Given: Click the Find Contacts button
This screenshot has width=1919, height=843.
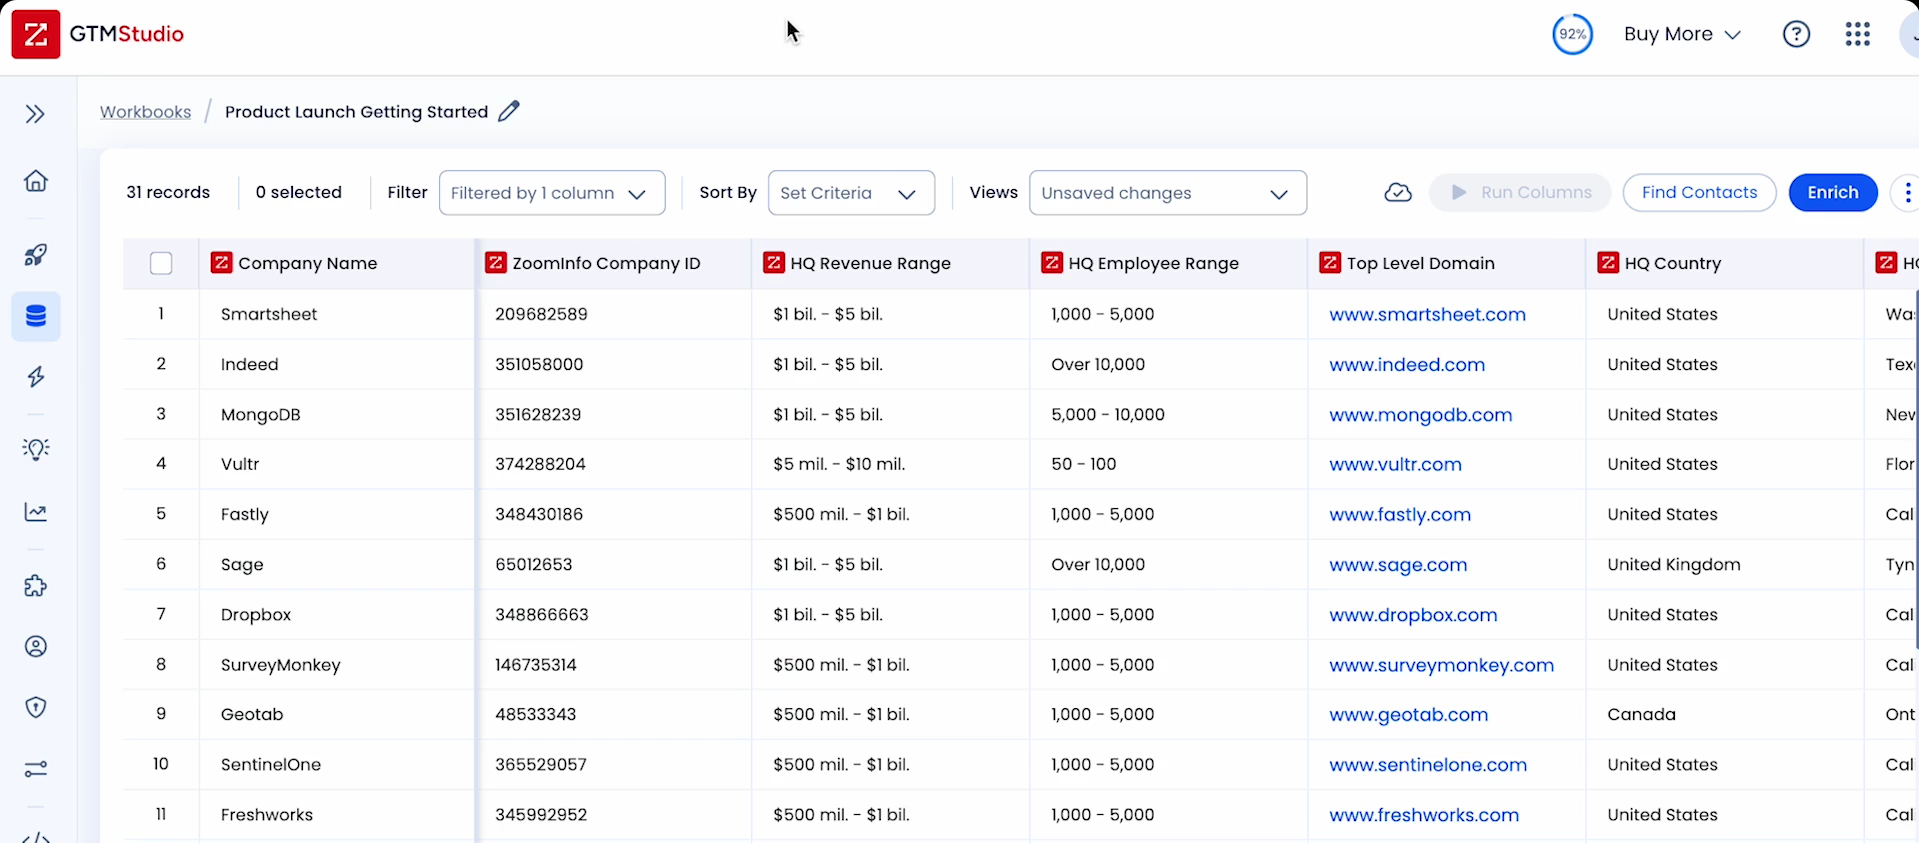Looking at the screenshot, I should [1699, 192].
